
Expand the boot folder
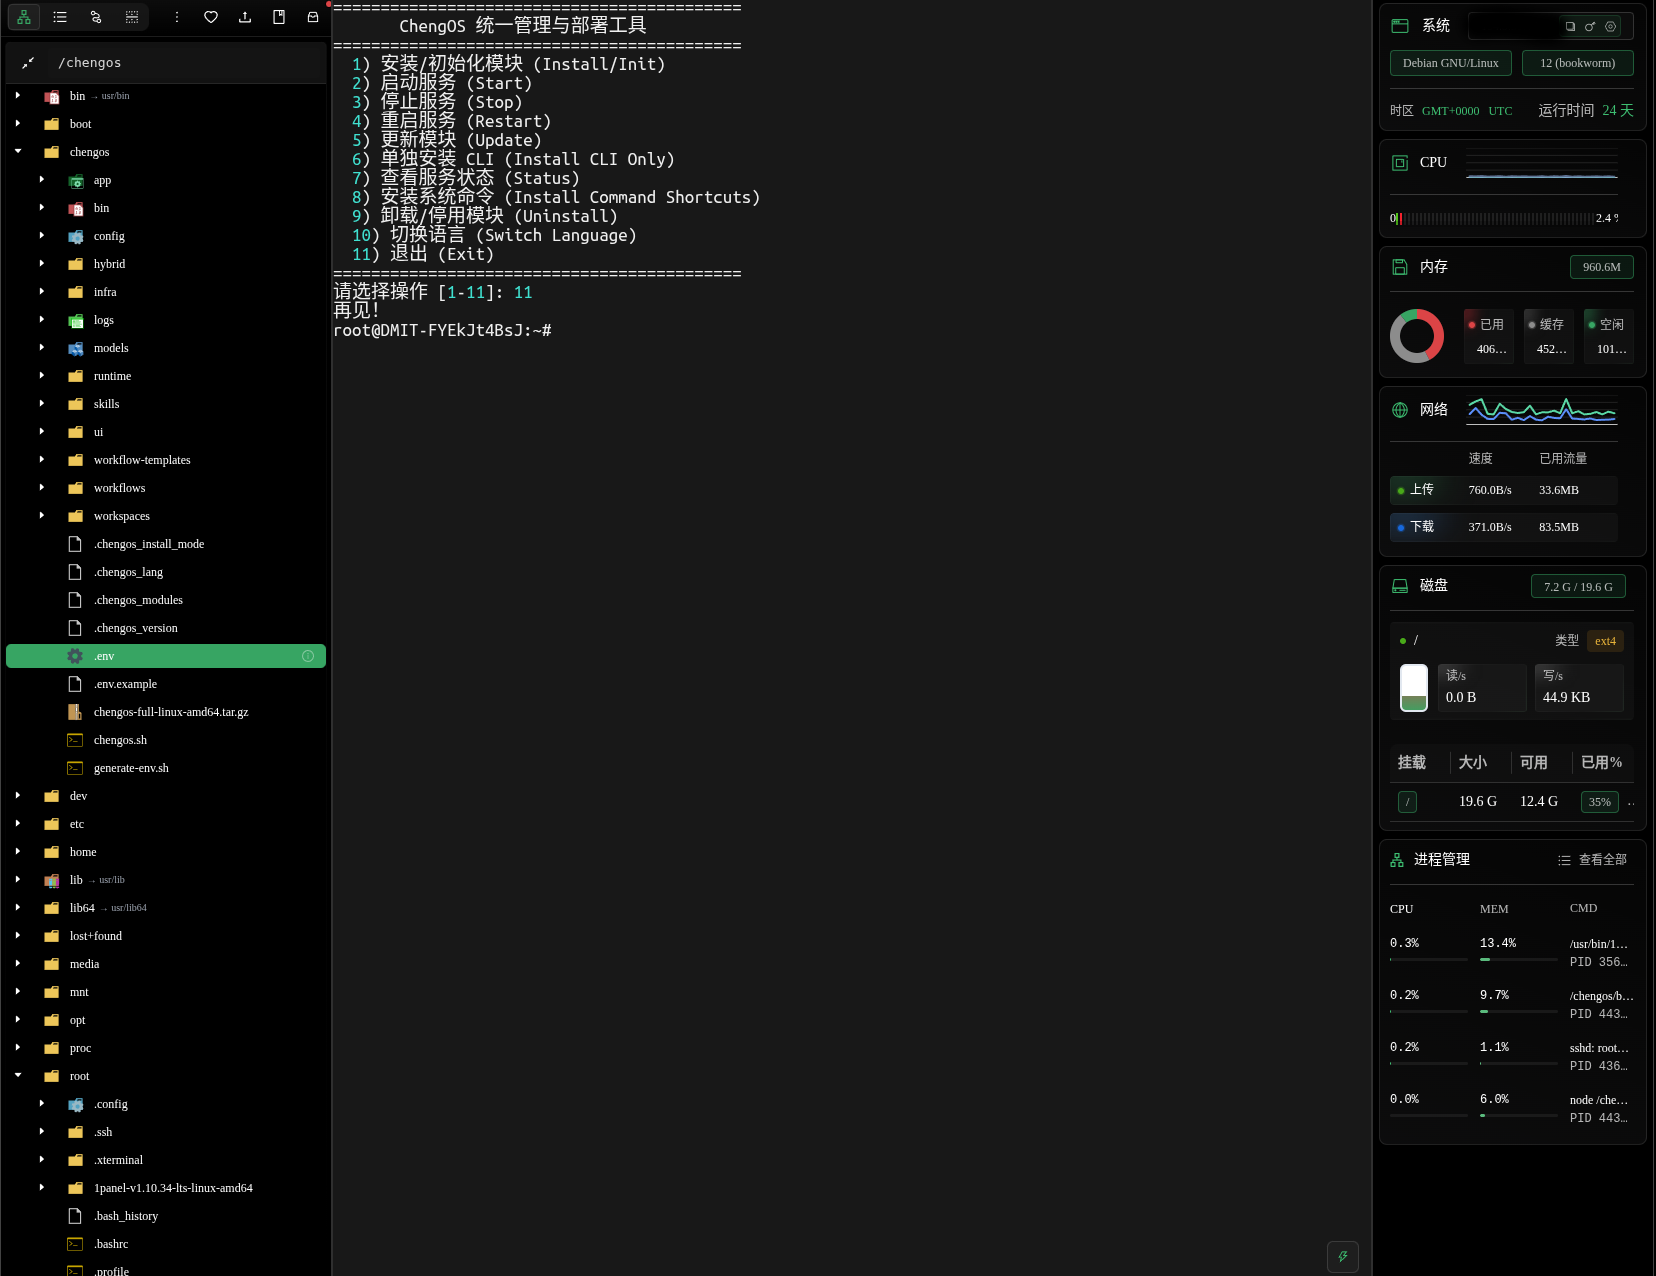[18, 124]
